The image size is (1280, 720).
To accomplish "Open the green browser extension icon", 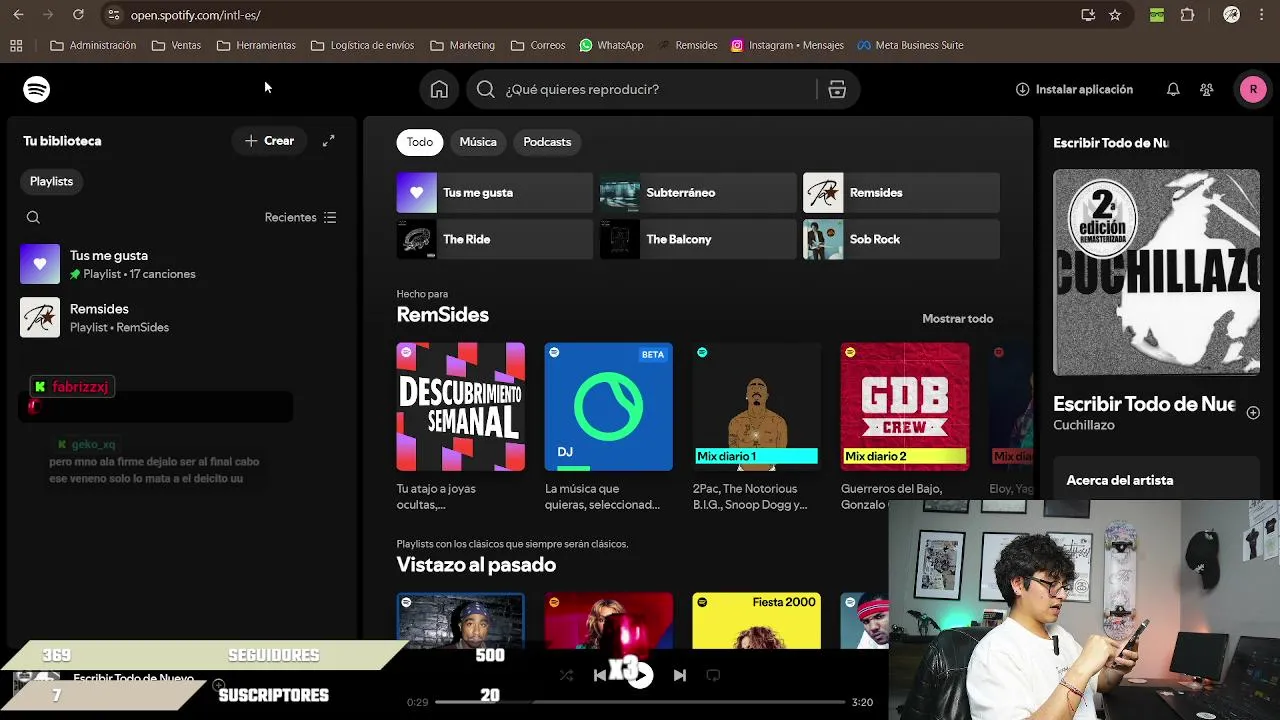I will [1157, 15].
